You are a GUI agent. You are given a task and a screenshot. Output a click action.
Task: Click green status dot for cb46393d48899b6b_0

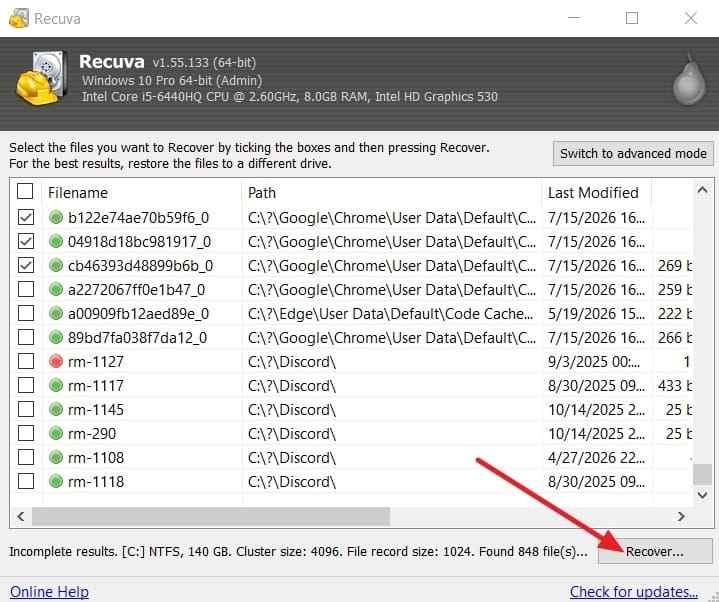tap(56, 265)
